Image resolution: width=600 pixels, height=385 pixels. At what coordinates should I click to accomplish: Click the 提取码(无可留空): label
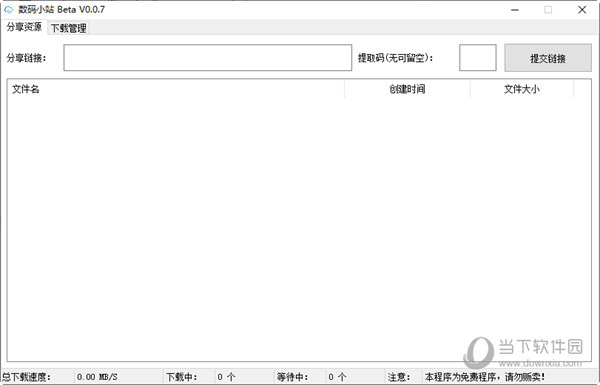point(396,58)
